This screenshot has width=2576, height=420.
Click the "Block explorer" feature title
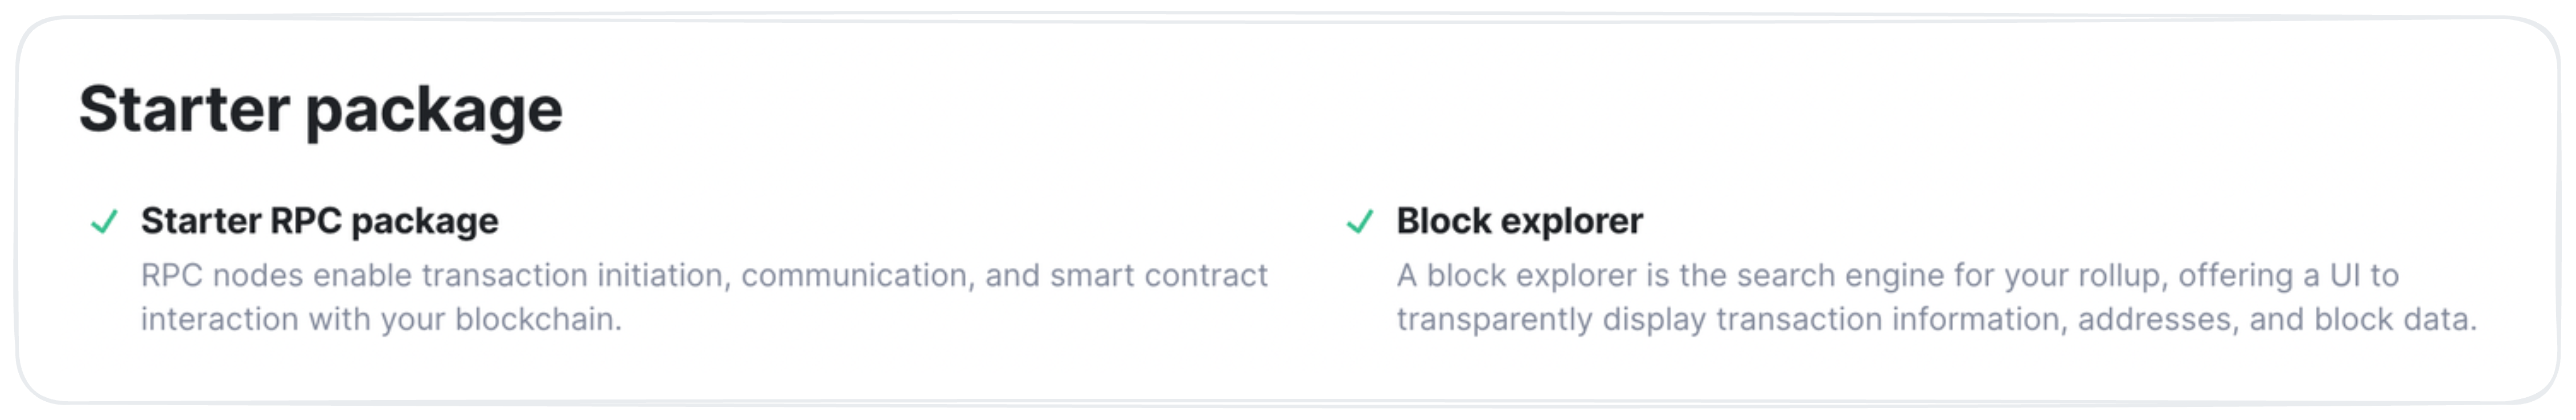1519,221
